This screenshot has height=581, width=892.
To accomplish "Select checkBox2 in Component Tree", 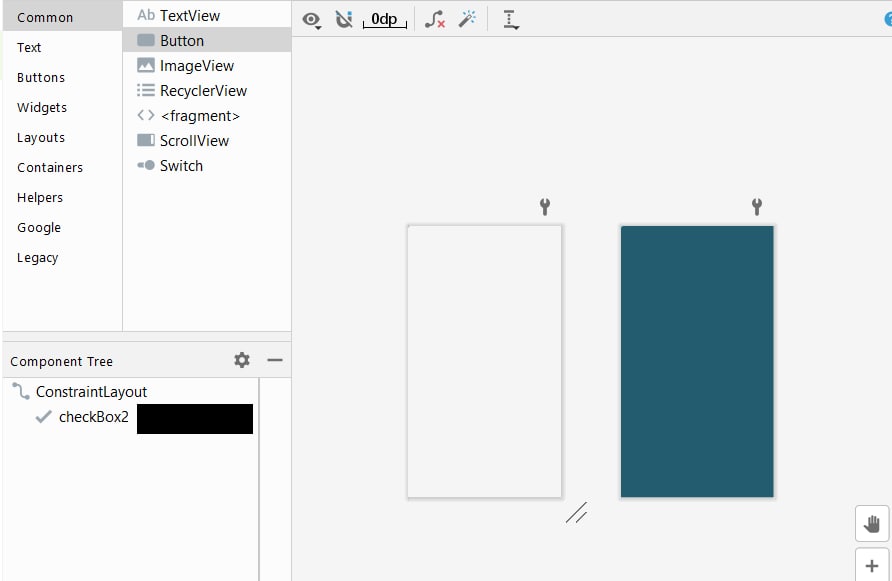I will point(94,417).
